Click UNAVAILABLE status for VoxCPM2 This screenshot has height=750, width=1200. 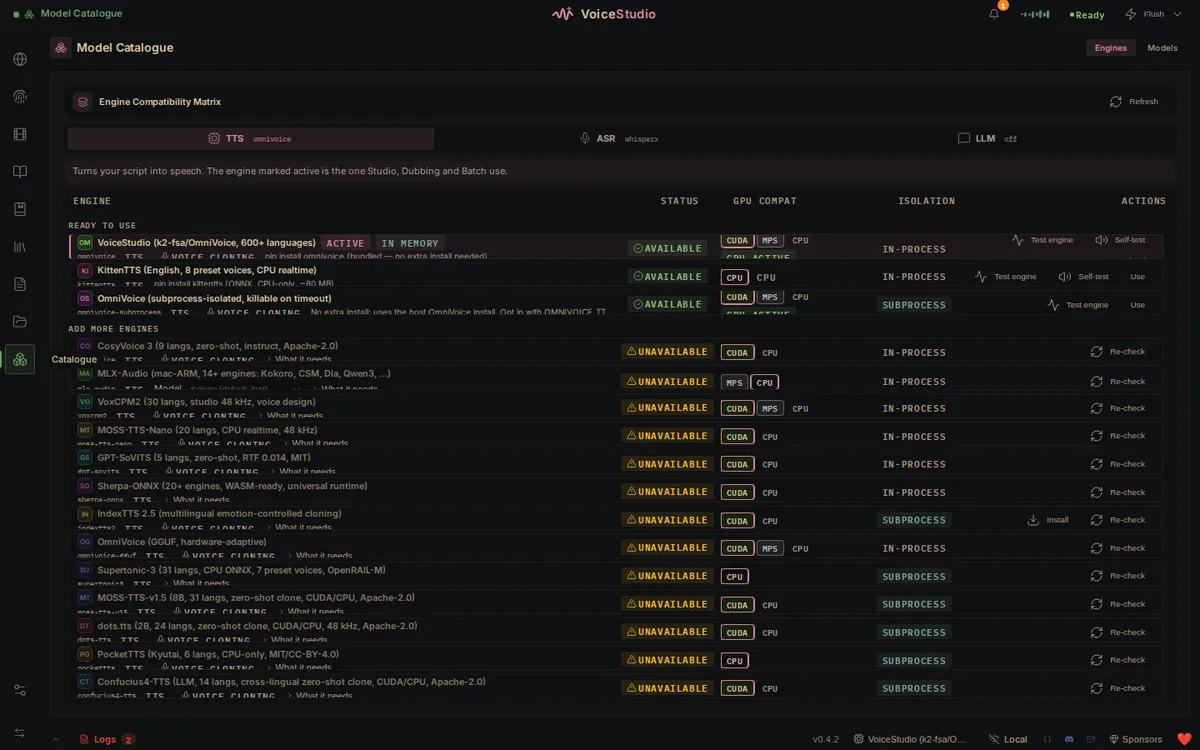click(666, 408)
